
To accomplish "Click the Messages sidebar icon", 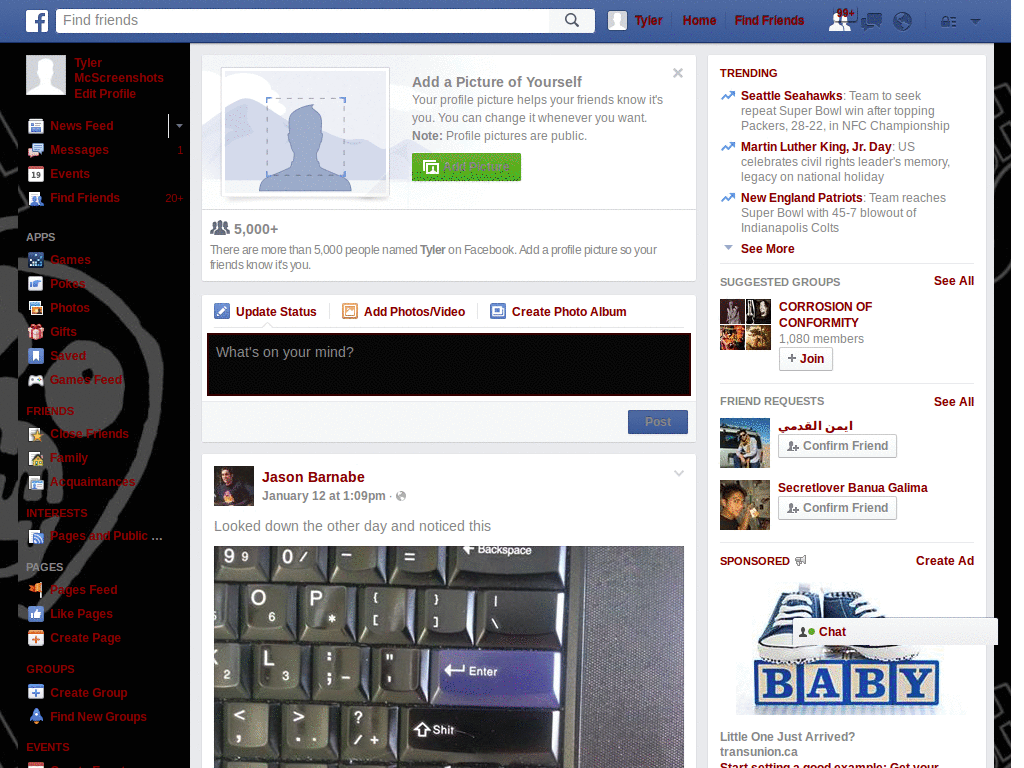I will pyautogui.click(x=36, y=150).
